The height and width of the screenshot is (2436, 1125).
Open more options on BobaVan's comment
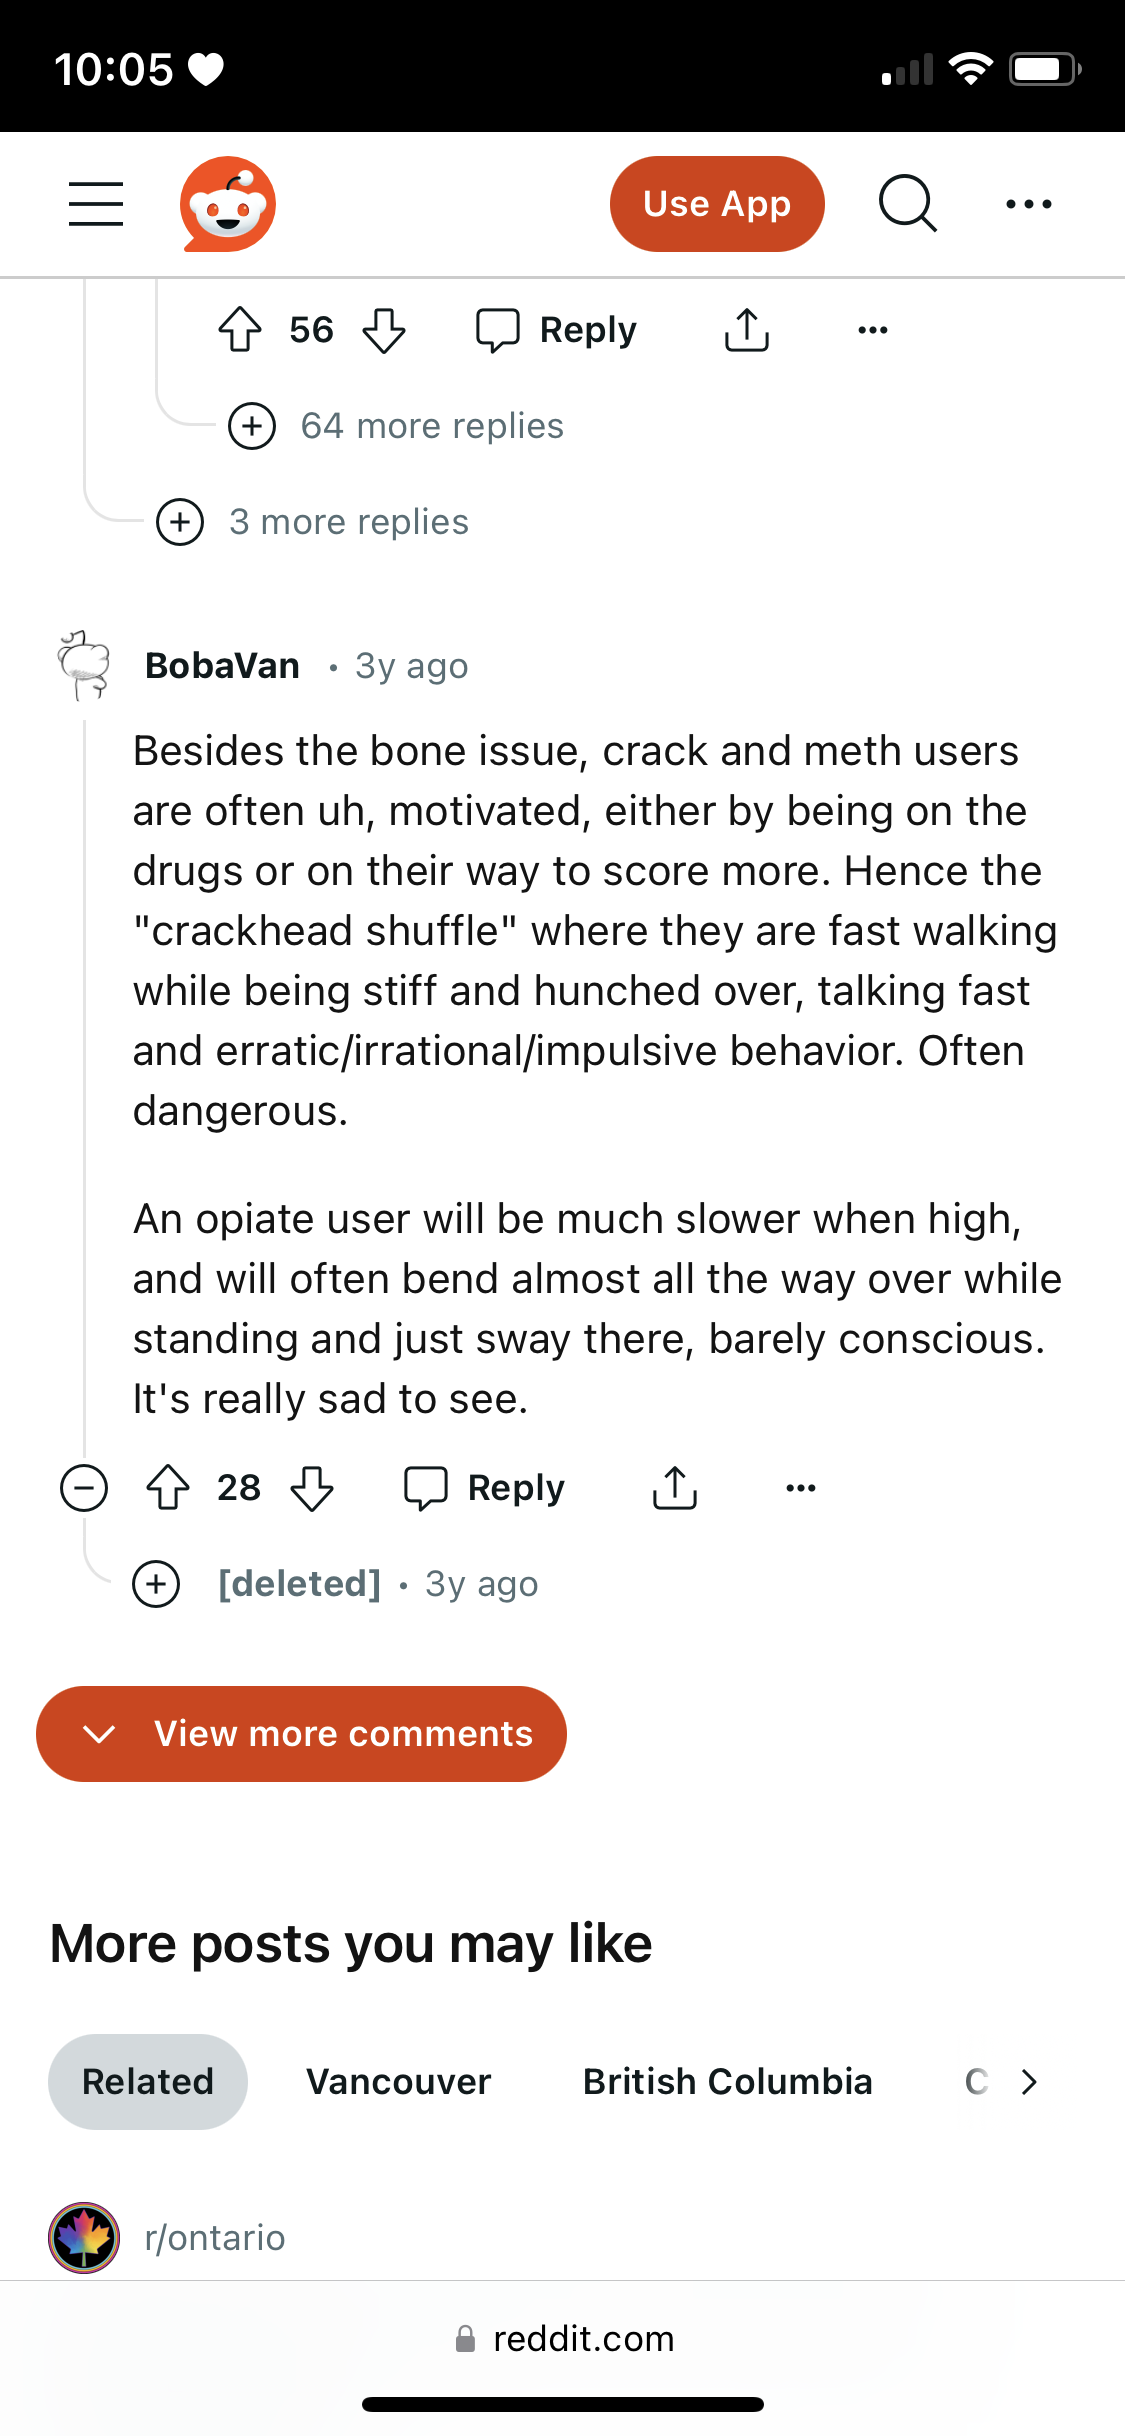point(801,1488)
